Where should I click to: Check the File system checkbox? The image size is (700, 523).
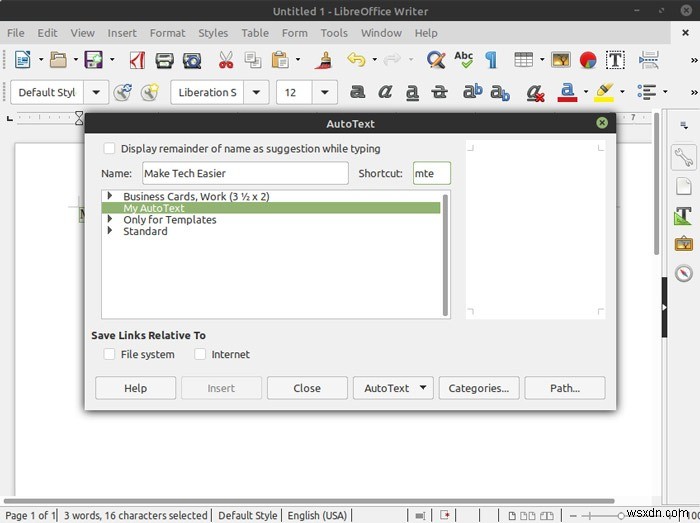coord(109,354)
